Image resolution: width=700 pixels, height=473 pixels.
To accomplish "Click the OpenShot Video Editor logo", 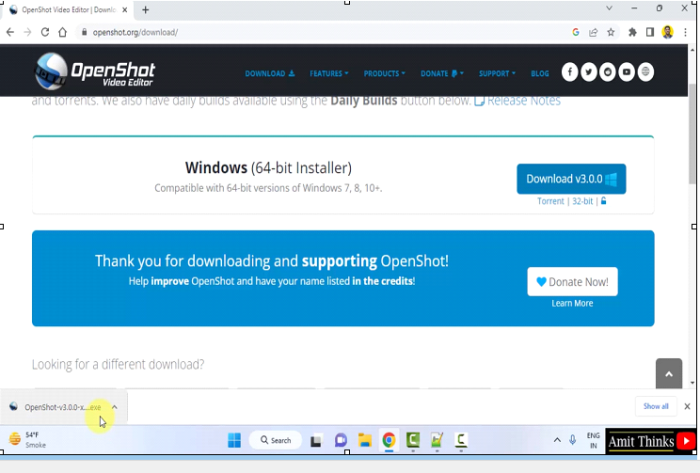I will pos(95,71).
